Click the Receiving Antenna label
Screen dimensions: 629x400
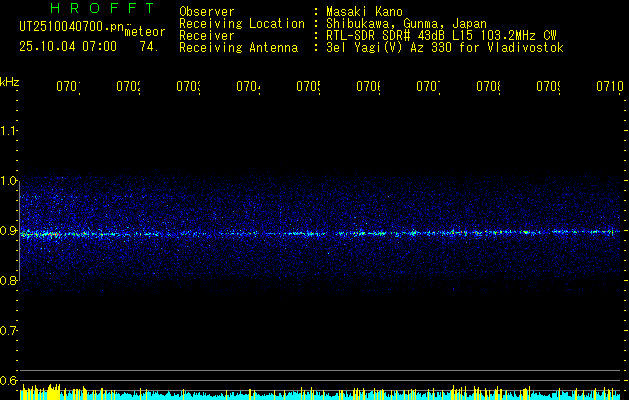pos(238,48)
